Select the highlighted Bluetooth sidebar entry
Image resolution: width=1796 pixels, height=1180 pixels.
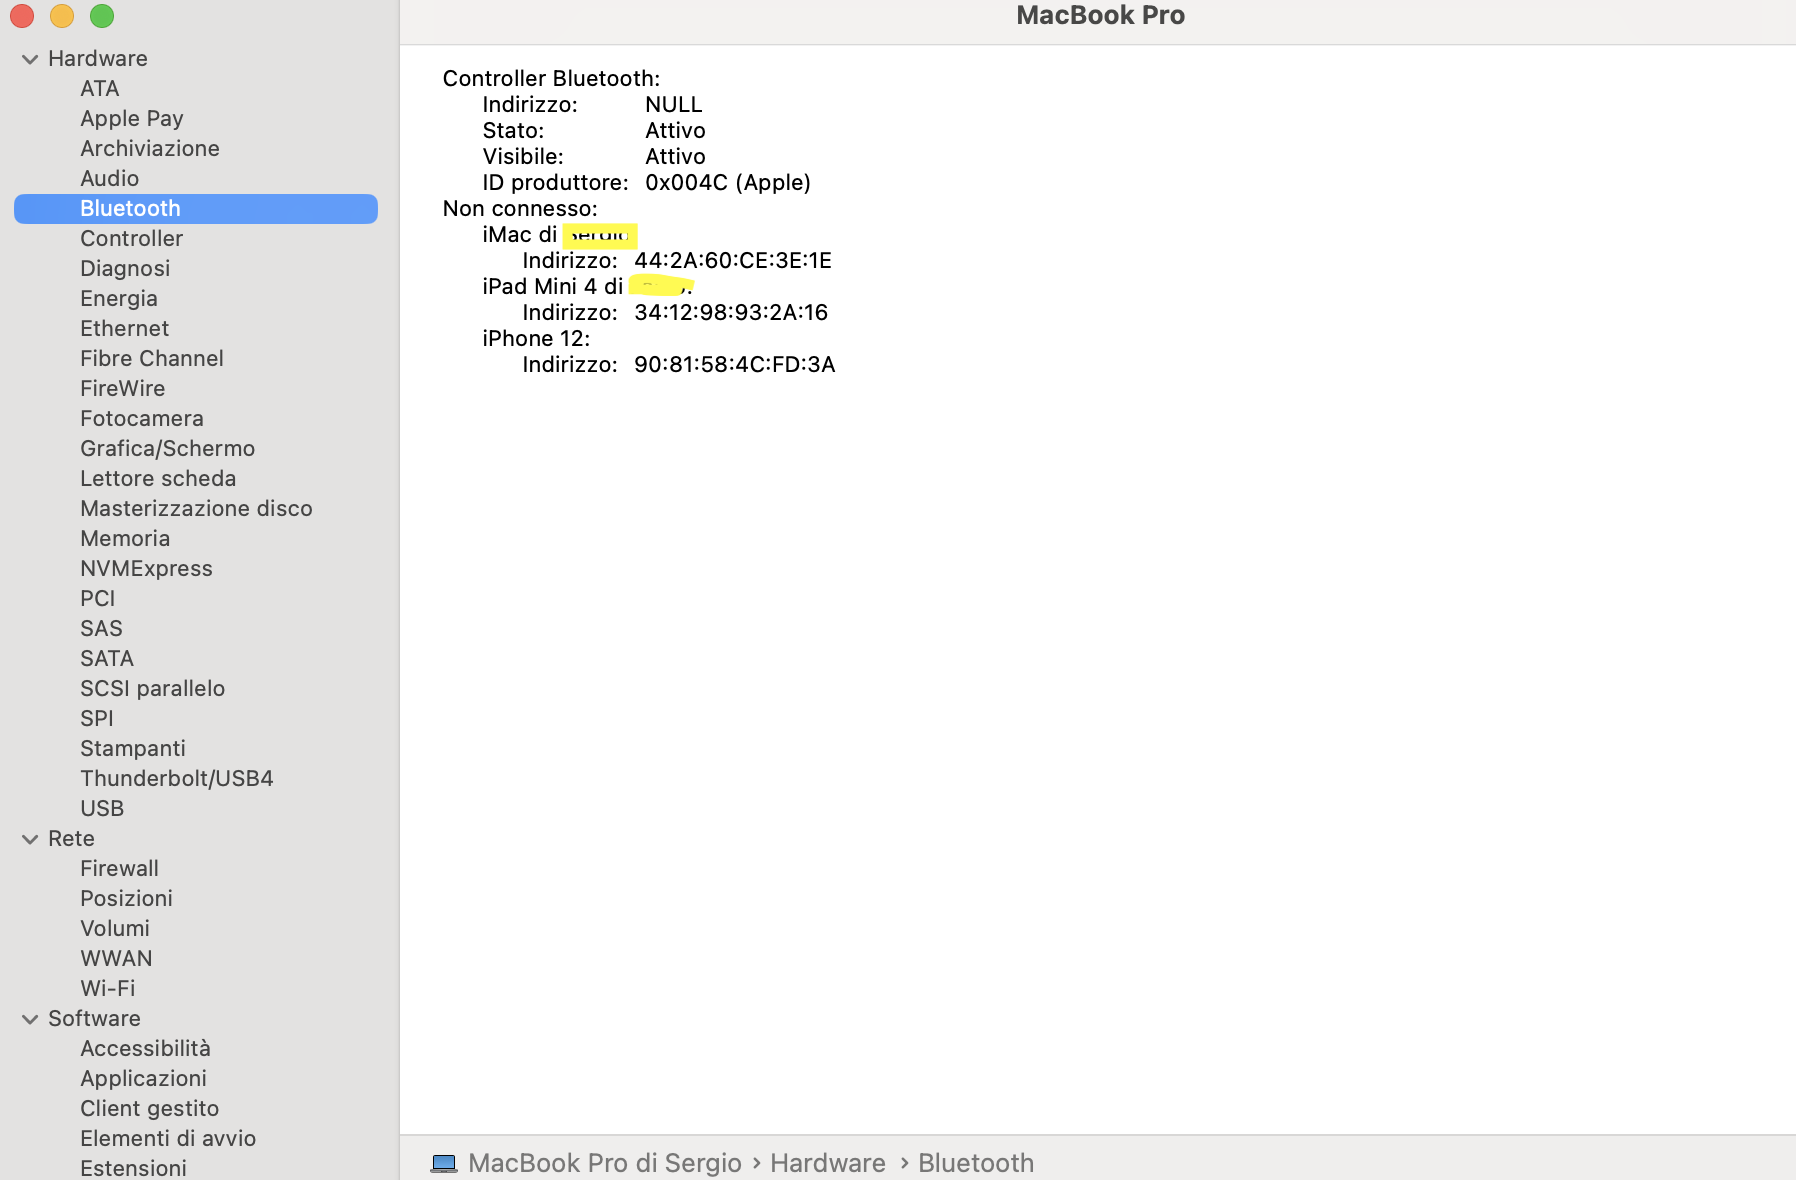(x=196, y=209)
